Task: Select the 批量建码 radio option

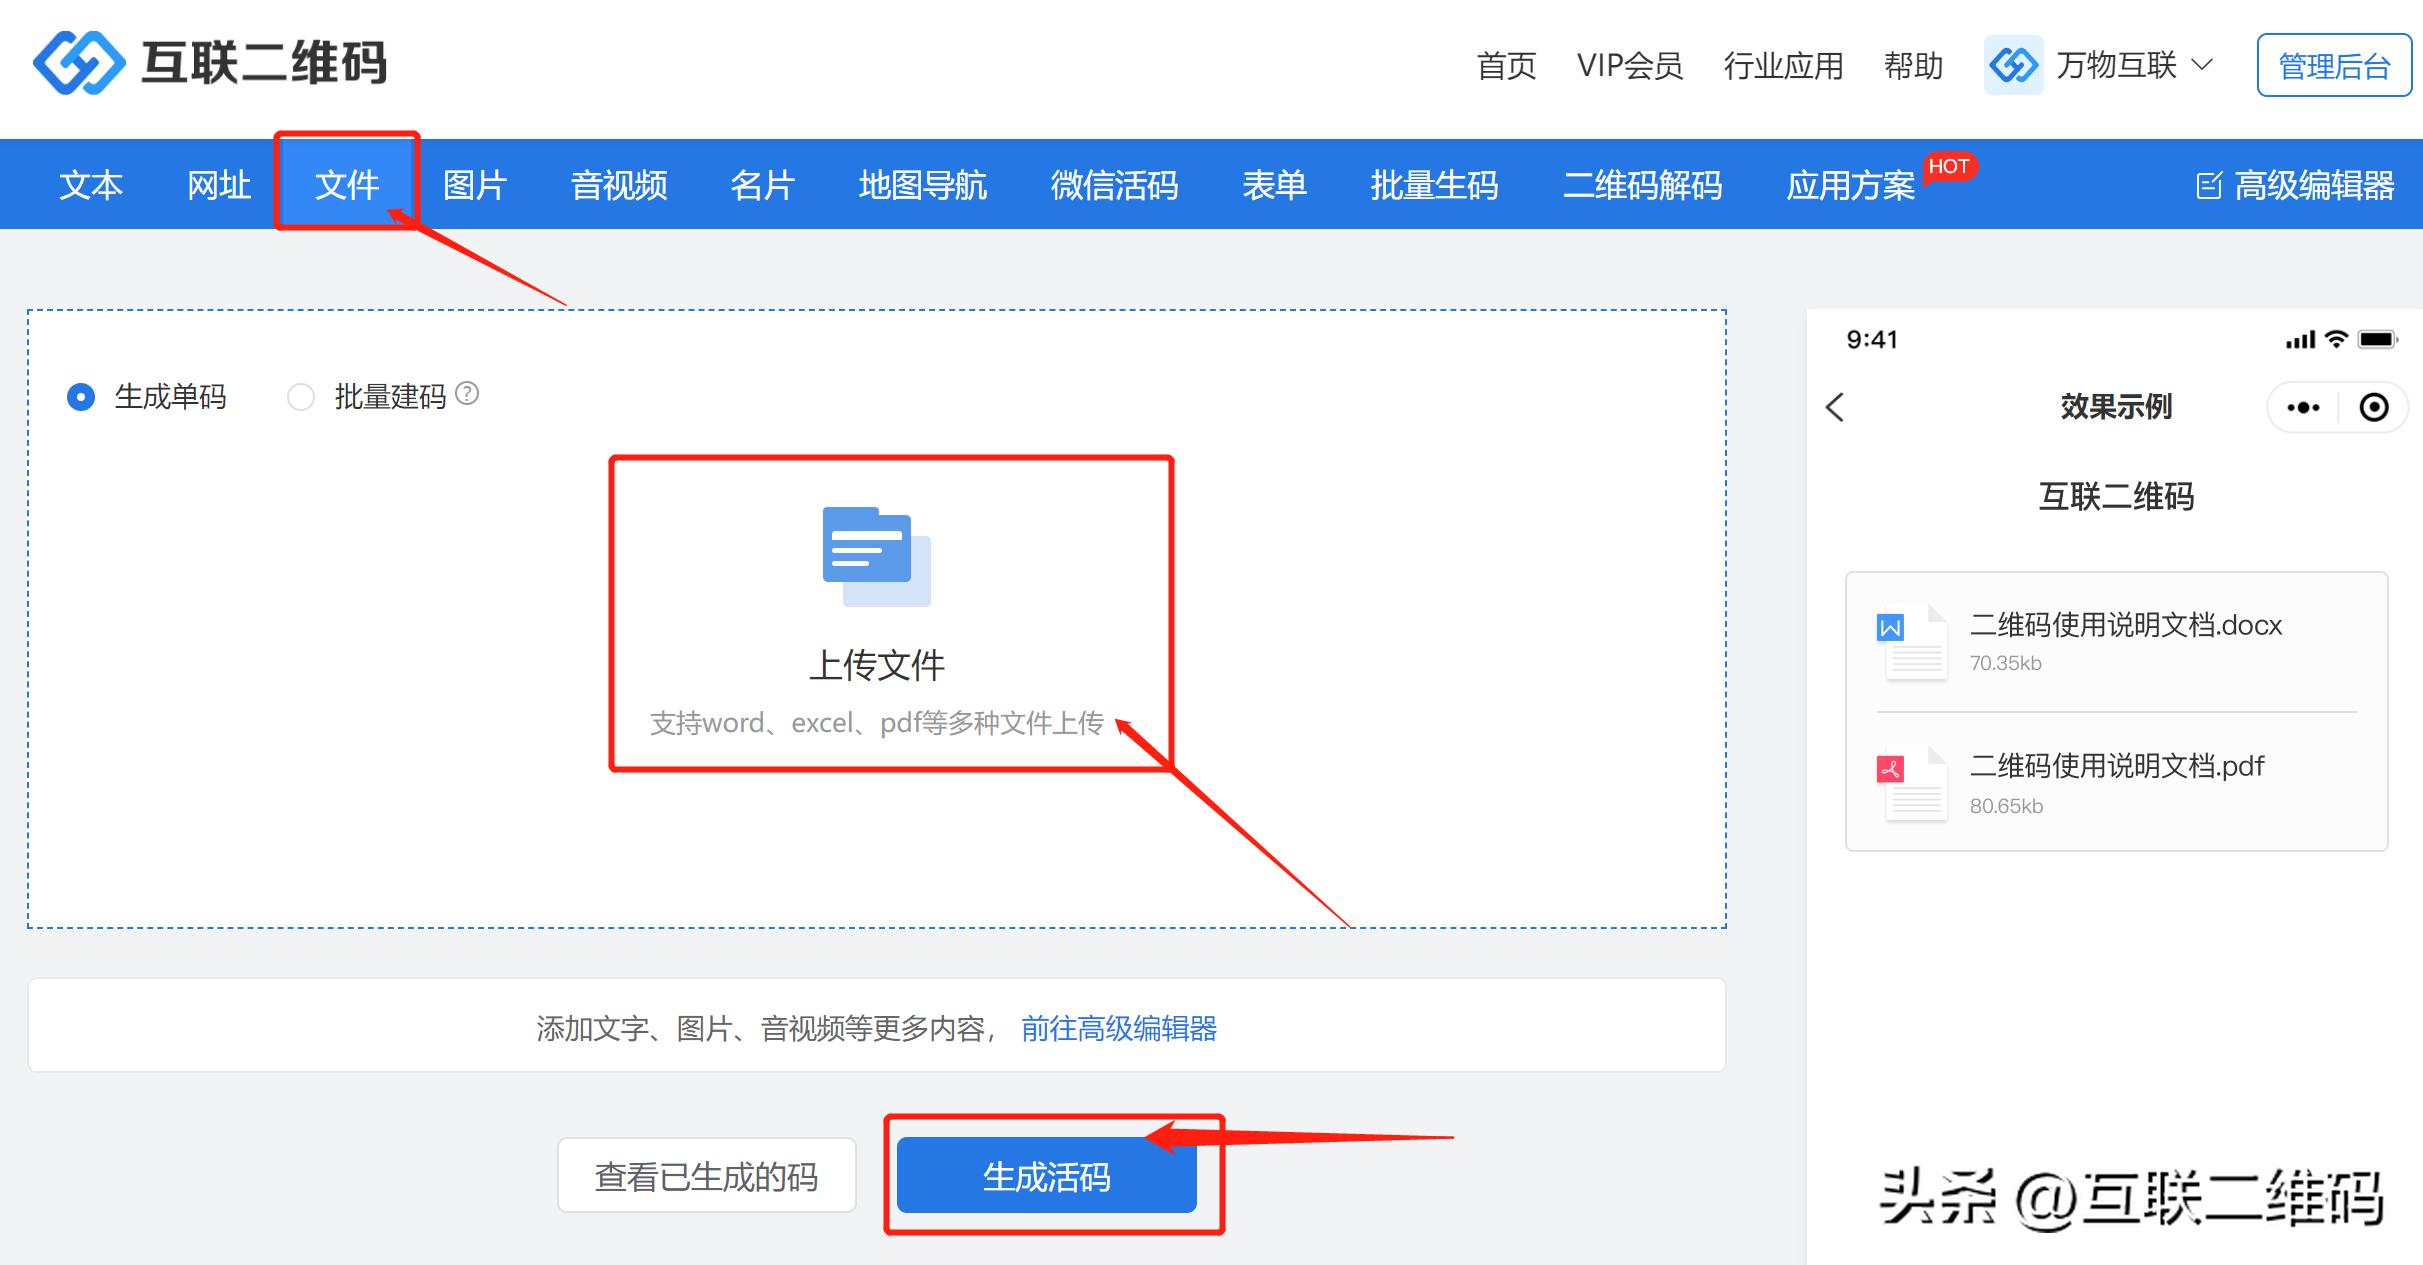Action: pos(301,397)
